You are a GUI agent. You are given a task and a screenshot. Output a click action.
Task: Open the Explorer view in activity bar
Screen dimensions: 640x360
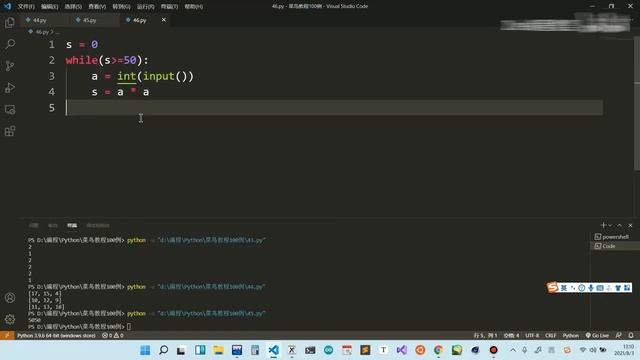[x=10, y=22]
